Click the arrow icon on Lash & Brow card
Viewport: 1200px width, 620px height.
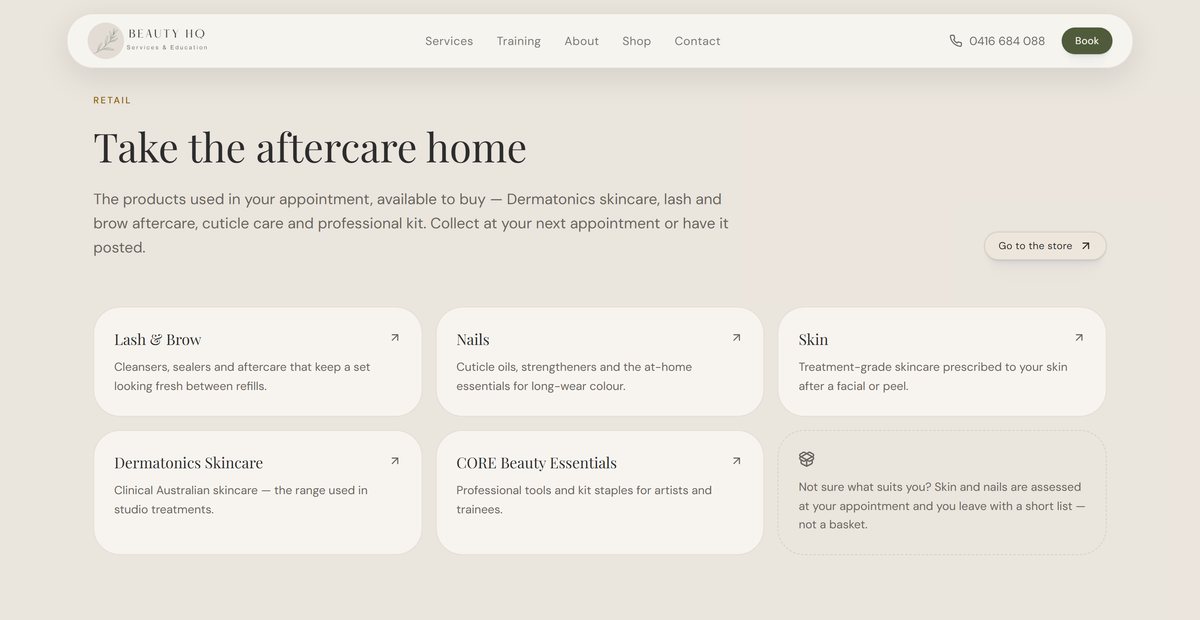click(x=395, y=338)
